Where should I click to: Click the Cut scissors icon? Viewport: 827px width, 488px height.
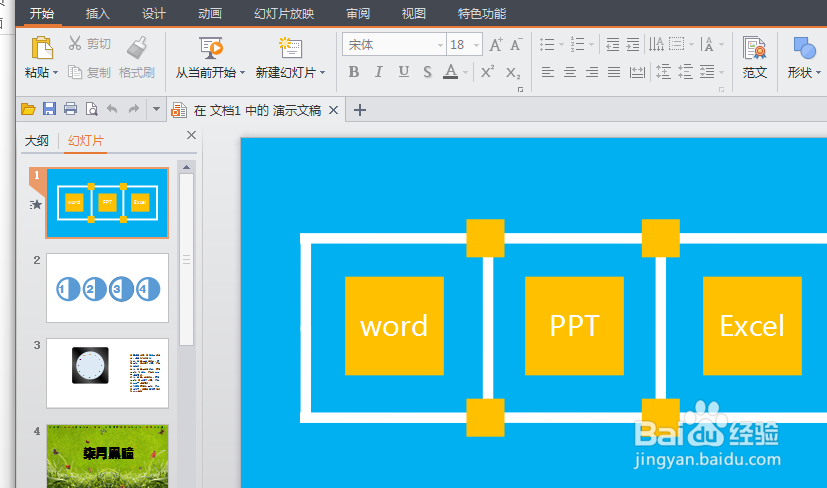(75, 44)
